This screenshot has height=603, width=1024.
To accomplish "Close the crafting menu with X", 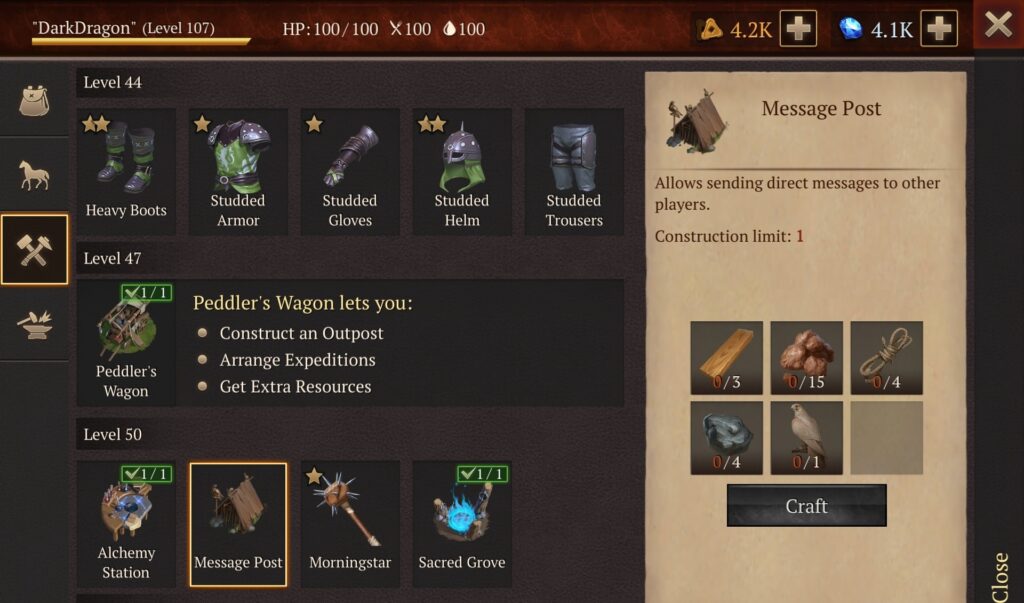I will 999,25.
